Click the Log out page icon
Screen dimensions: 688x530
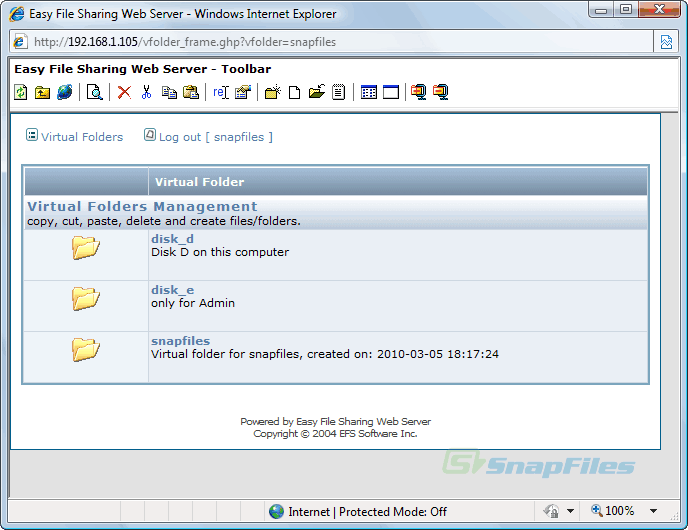[150, 135]
